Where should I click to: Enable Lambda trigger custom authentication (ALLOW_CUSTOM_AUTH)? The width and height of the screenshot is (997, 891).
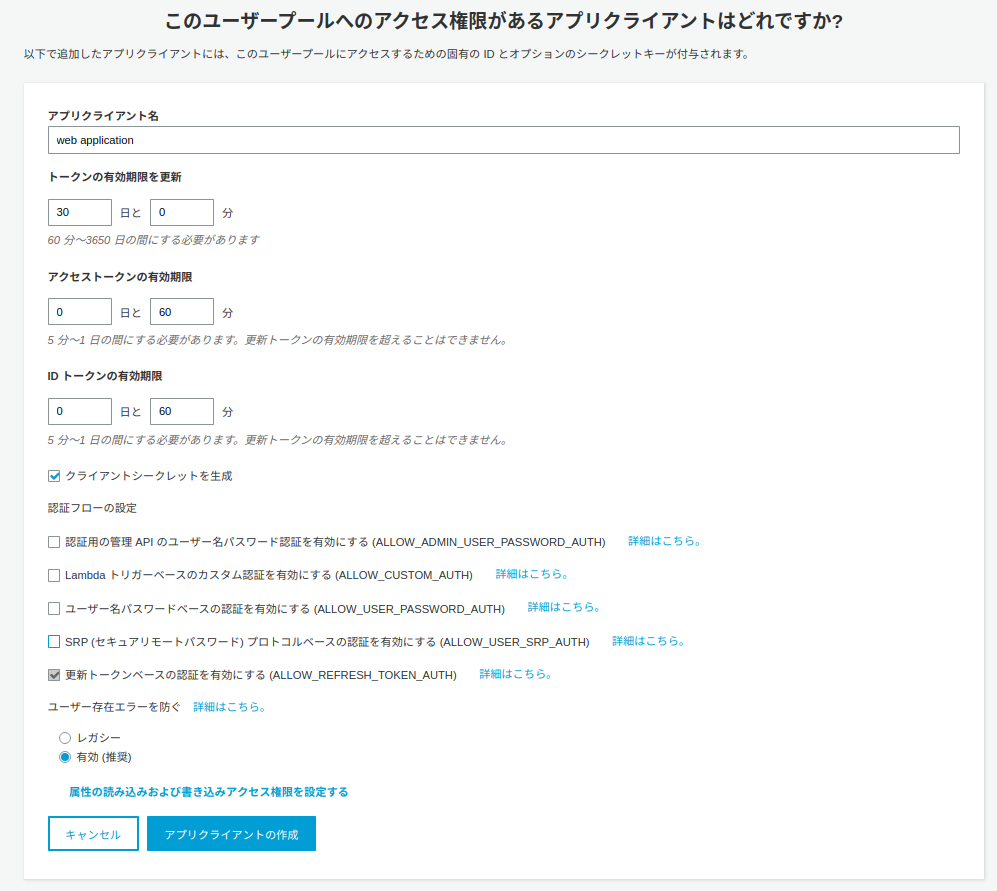pyautogui.click(x=54, y=575)
